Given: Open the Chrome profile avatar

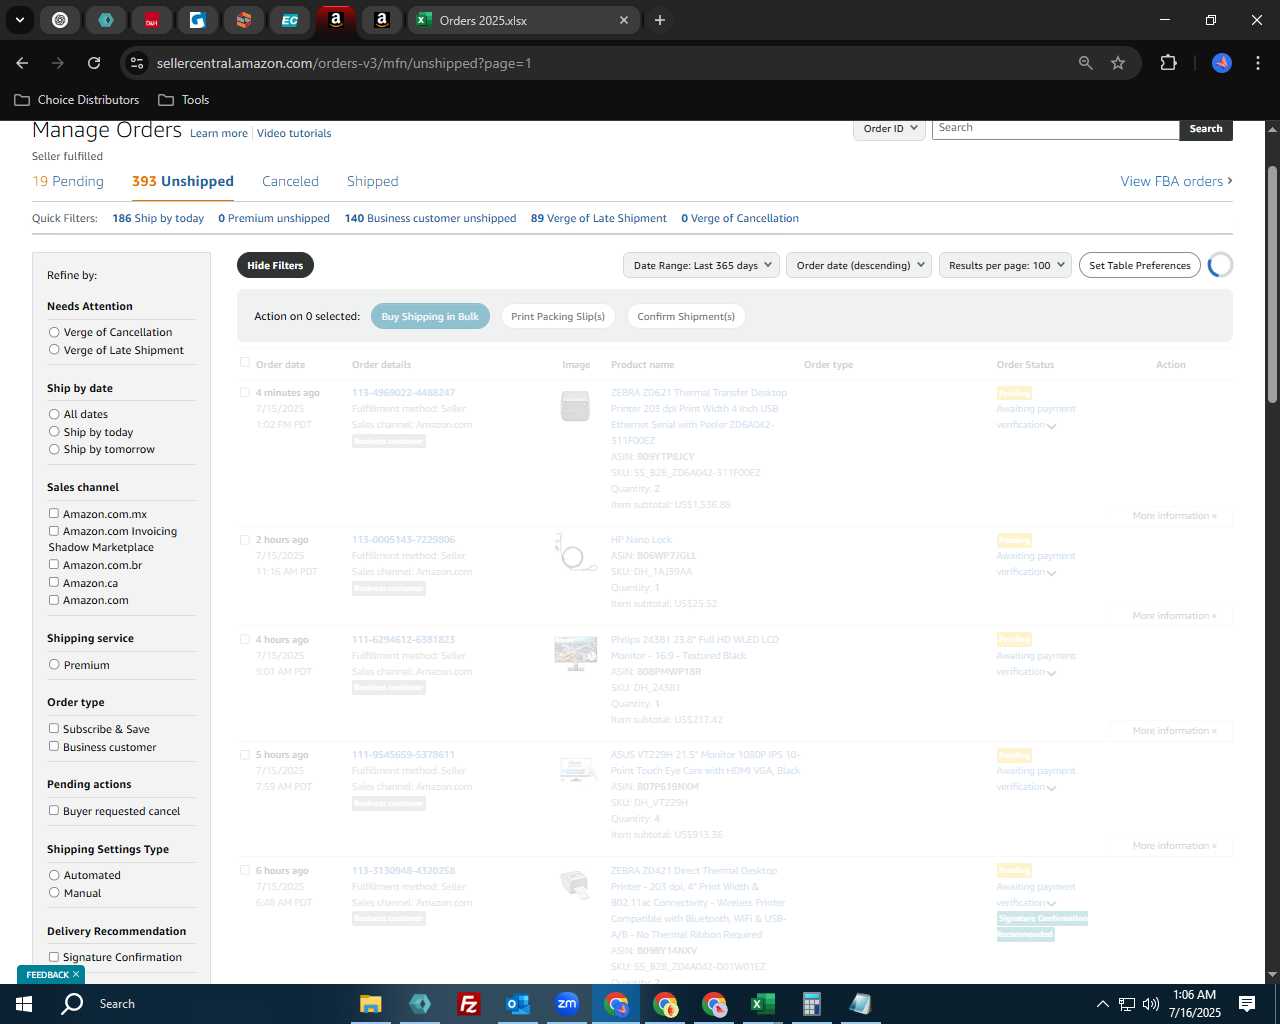Looking at the screenshot, I should click(1222, 63).
